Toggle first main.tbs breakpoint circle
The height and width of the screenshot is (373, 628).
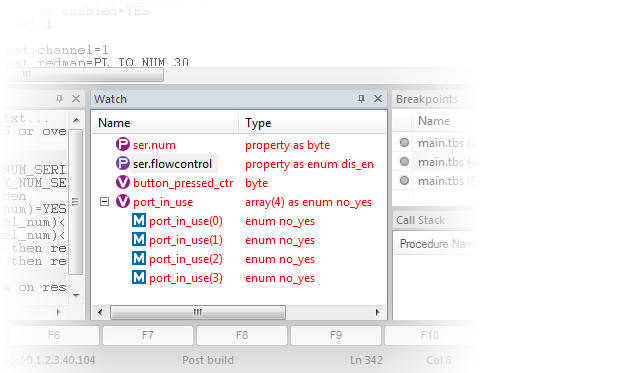point(404,142)
